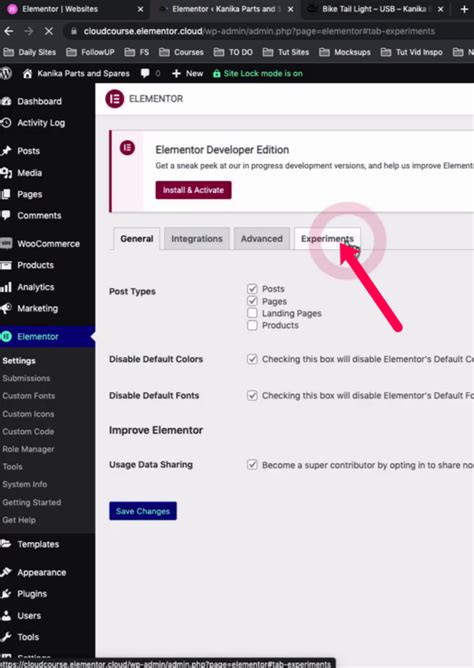The width and height of the screenshot is (474, 668).
Task: Open the Daily Sites bookmark folder
Action: tap(30, 52)
